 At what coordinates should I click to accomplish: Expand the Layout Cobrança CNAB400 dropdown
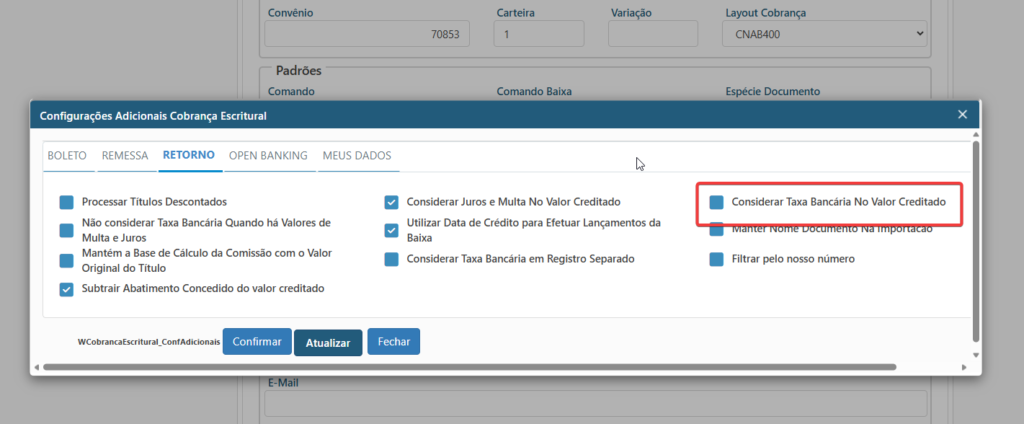pyautogui.click(x=824, y=34)
